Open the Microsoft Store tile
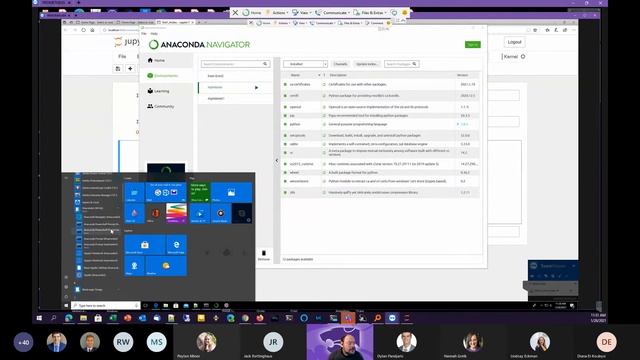The image size is (640, 360). (x=144, y=244)
